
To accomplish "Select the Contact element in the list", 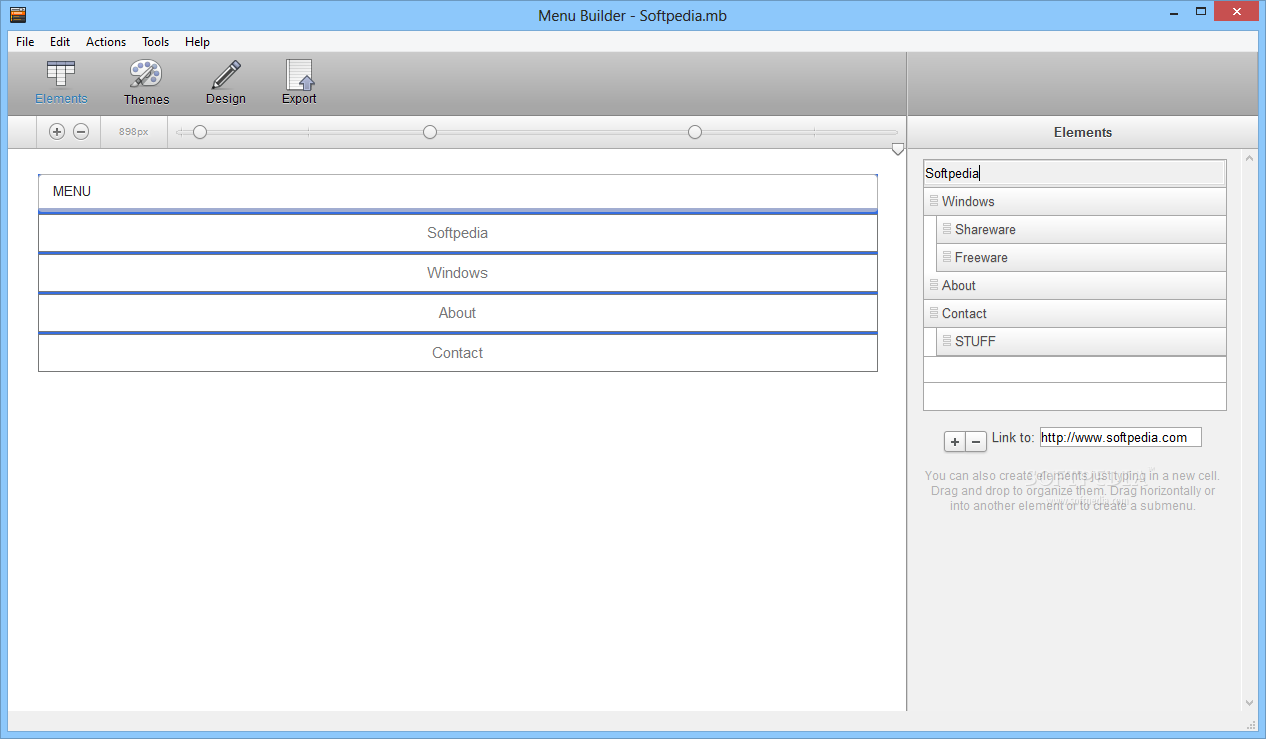I will tap(1075, 313).
